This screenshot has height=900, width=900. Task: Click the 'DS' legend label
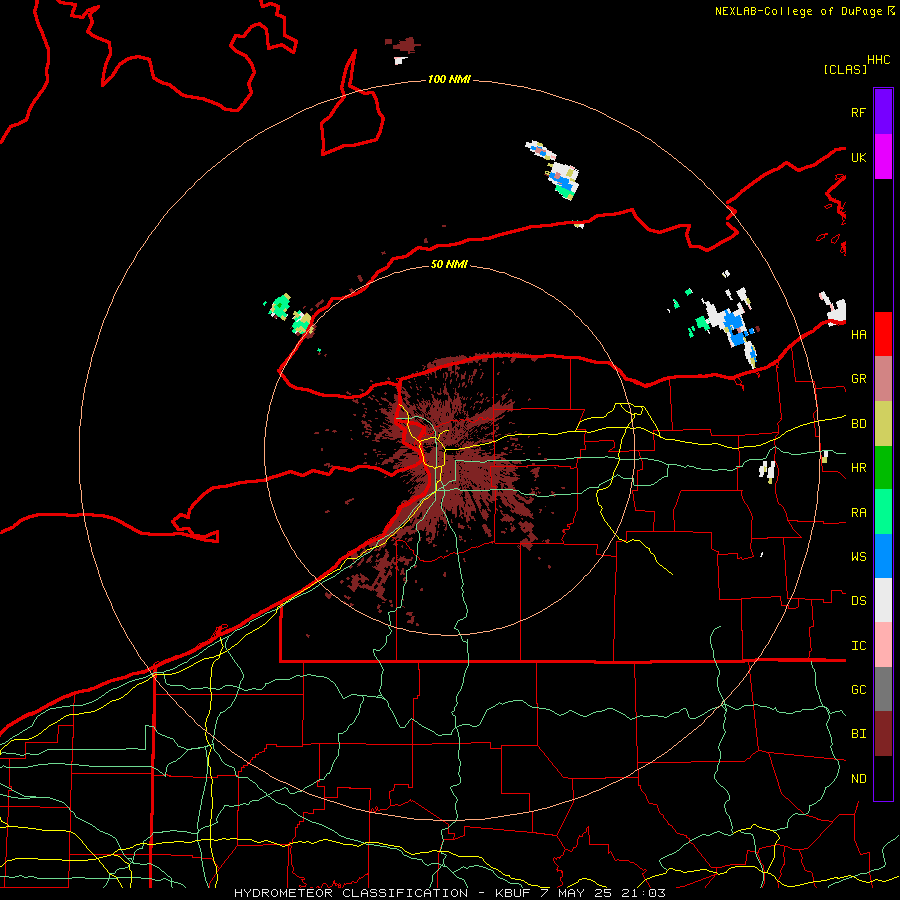coord(858,601)
